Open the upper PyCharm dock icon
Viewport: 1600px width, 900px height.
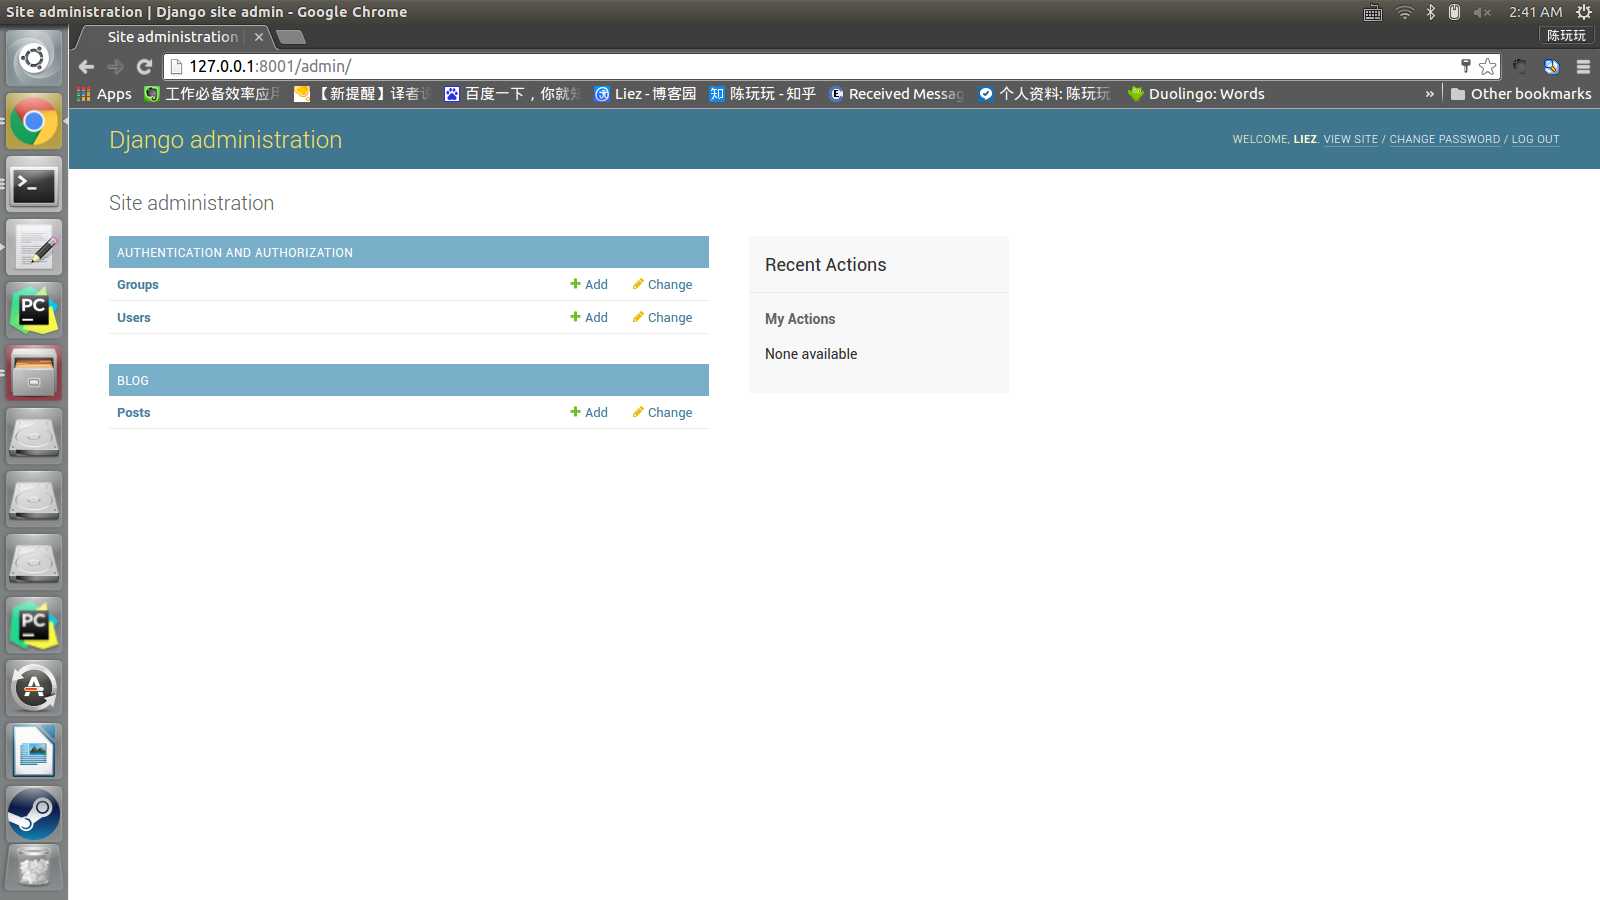point(34,311)
